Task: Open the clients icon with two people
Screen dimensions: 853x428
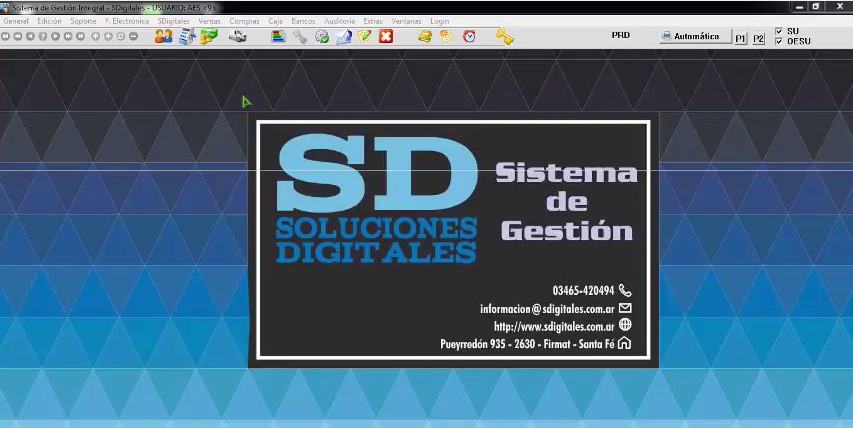Action: pos(163,36)
